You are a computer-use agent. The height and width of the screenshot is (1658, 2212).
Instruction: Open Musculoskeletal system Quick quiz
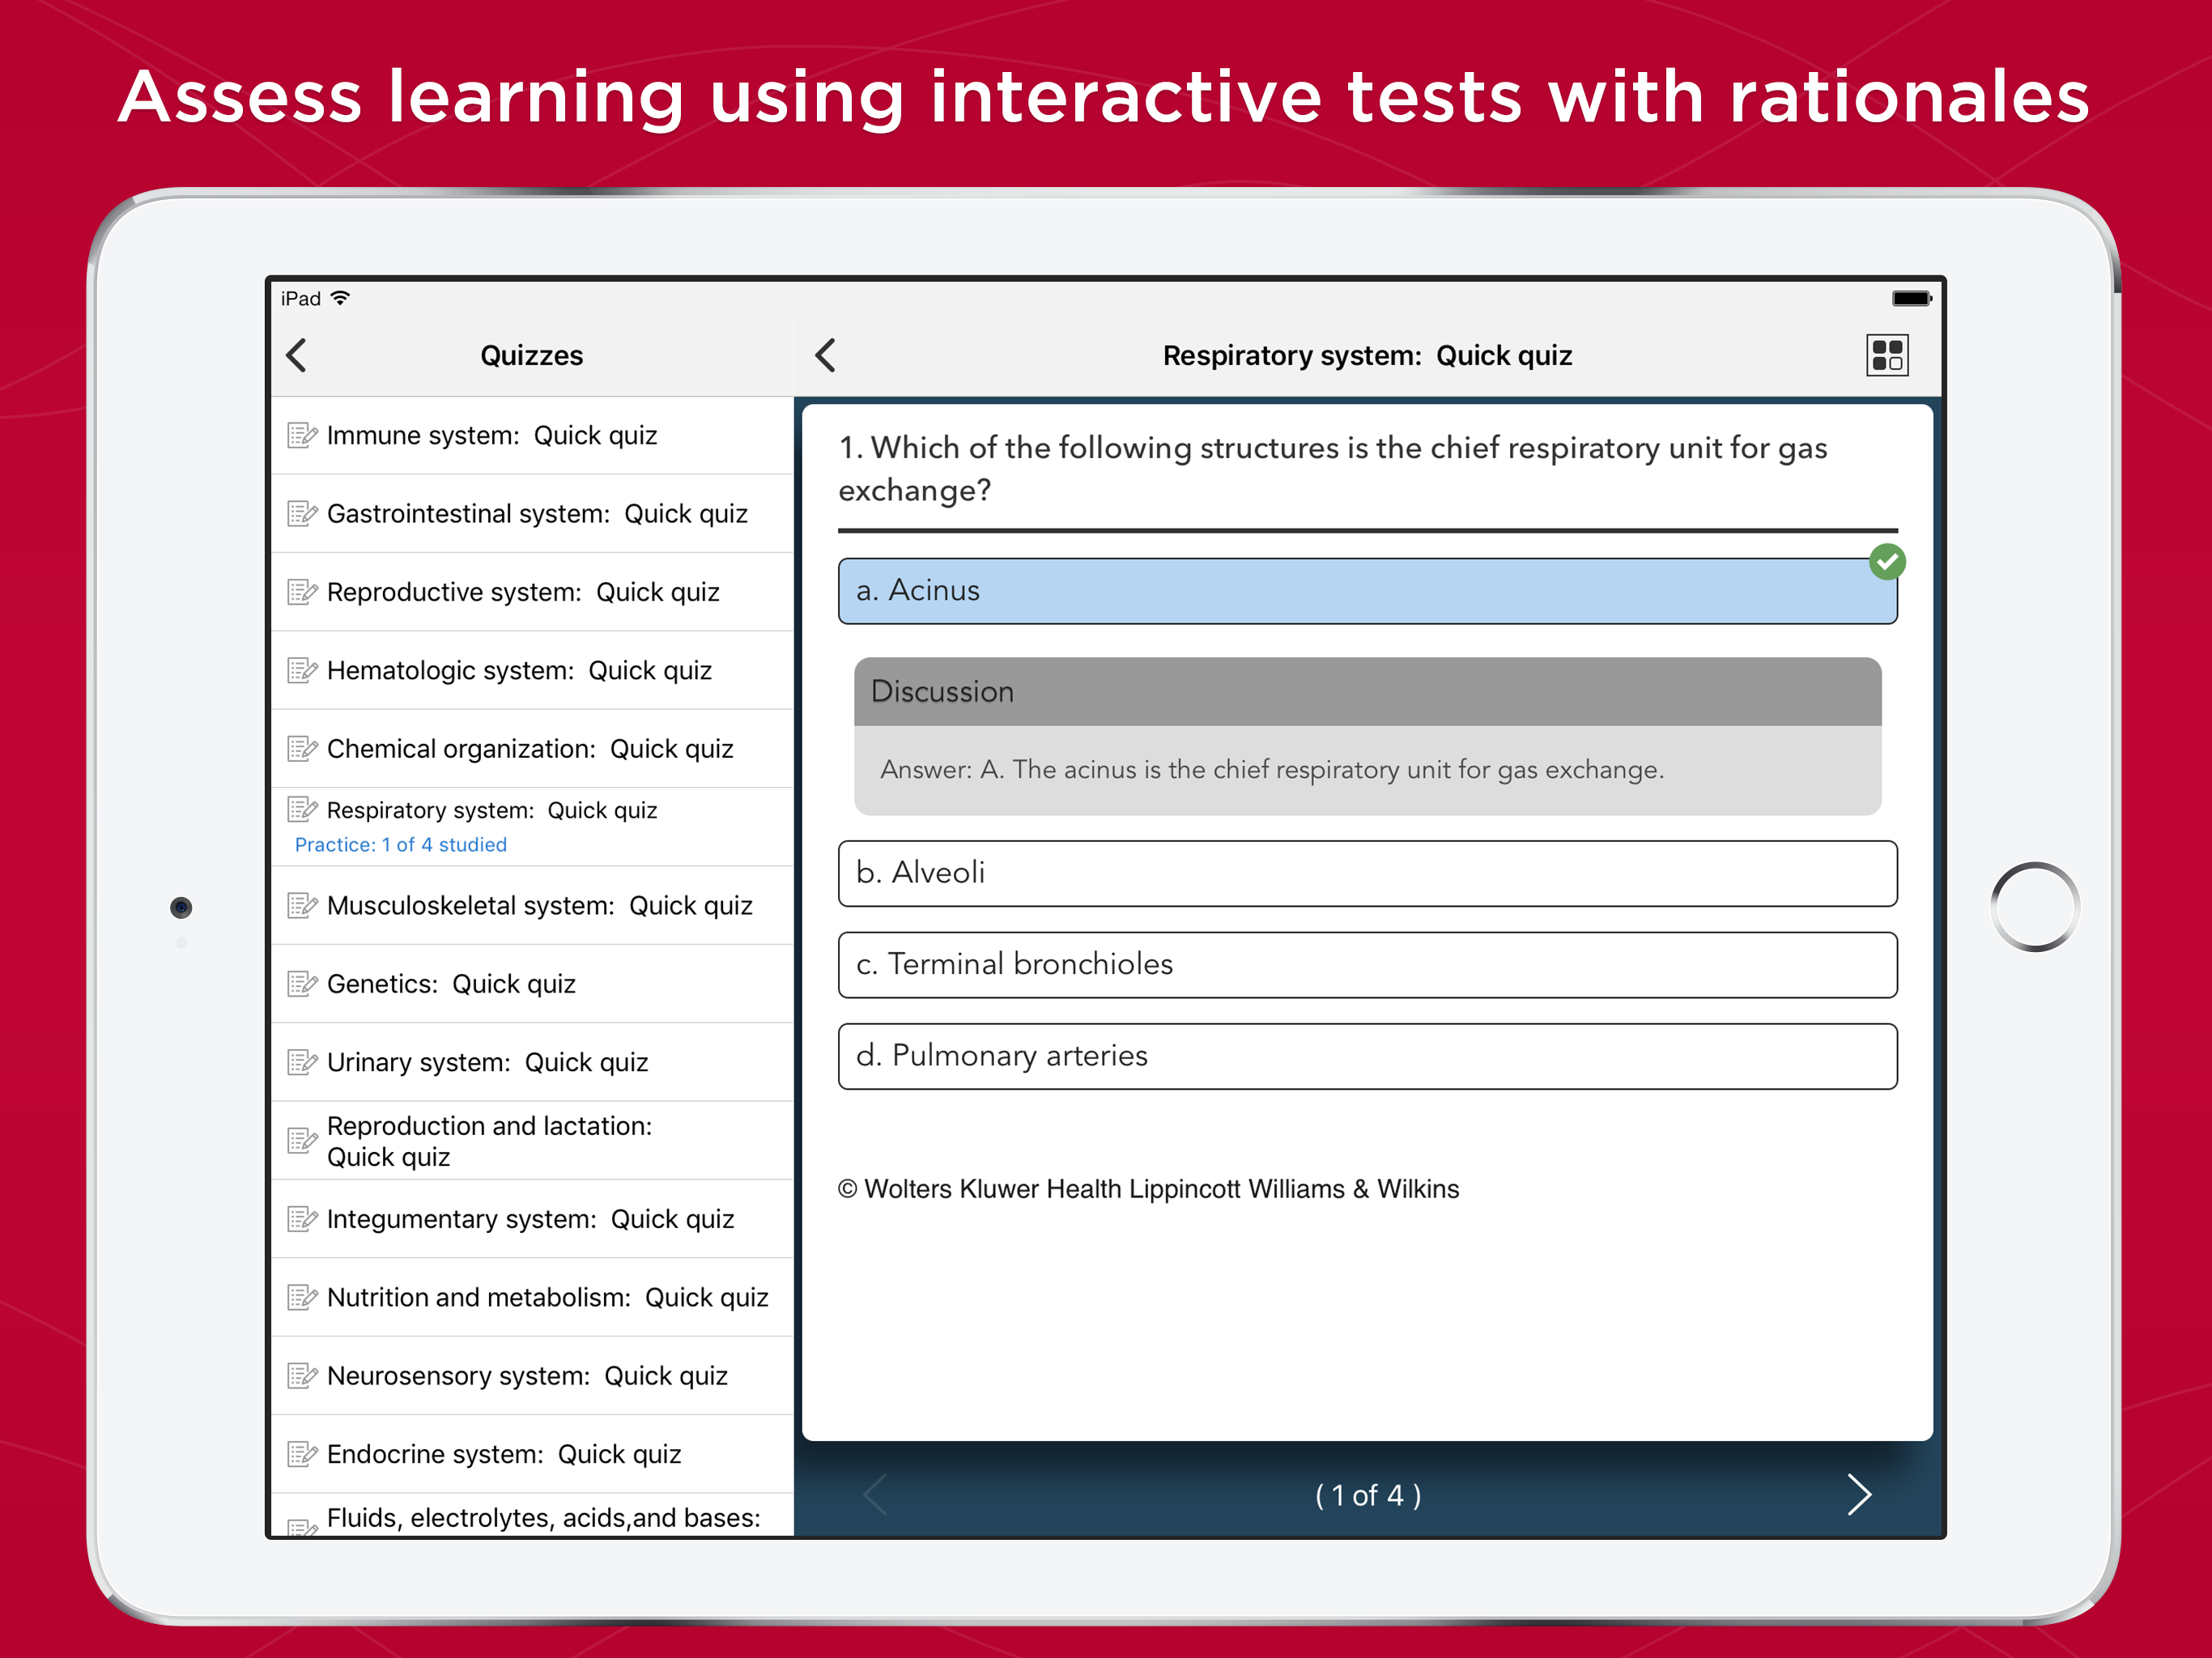tap(539, 906)
